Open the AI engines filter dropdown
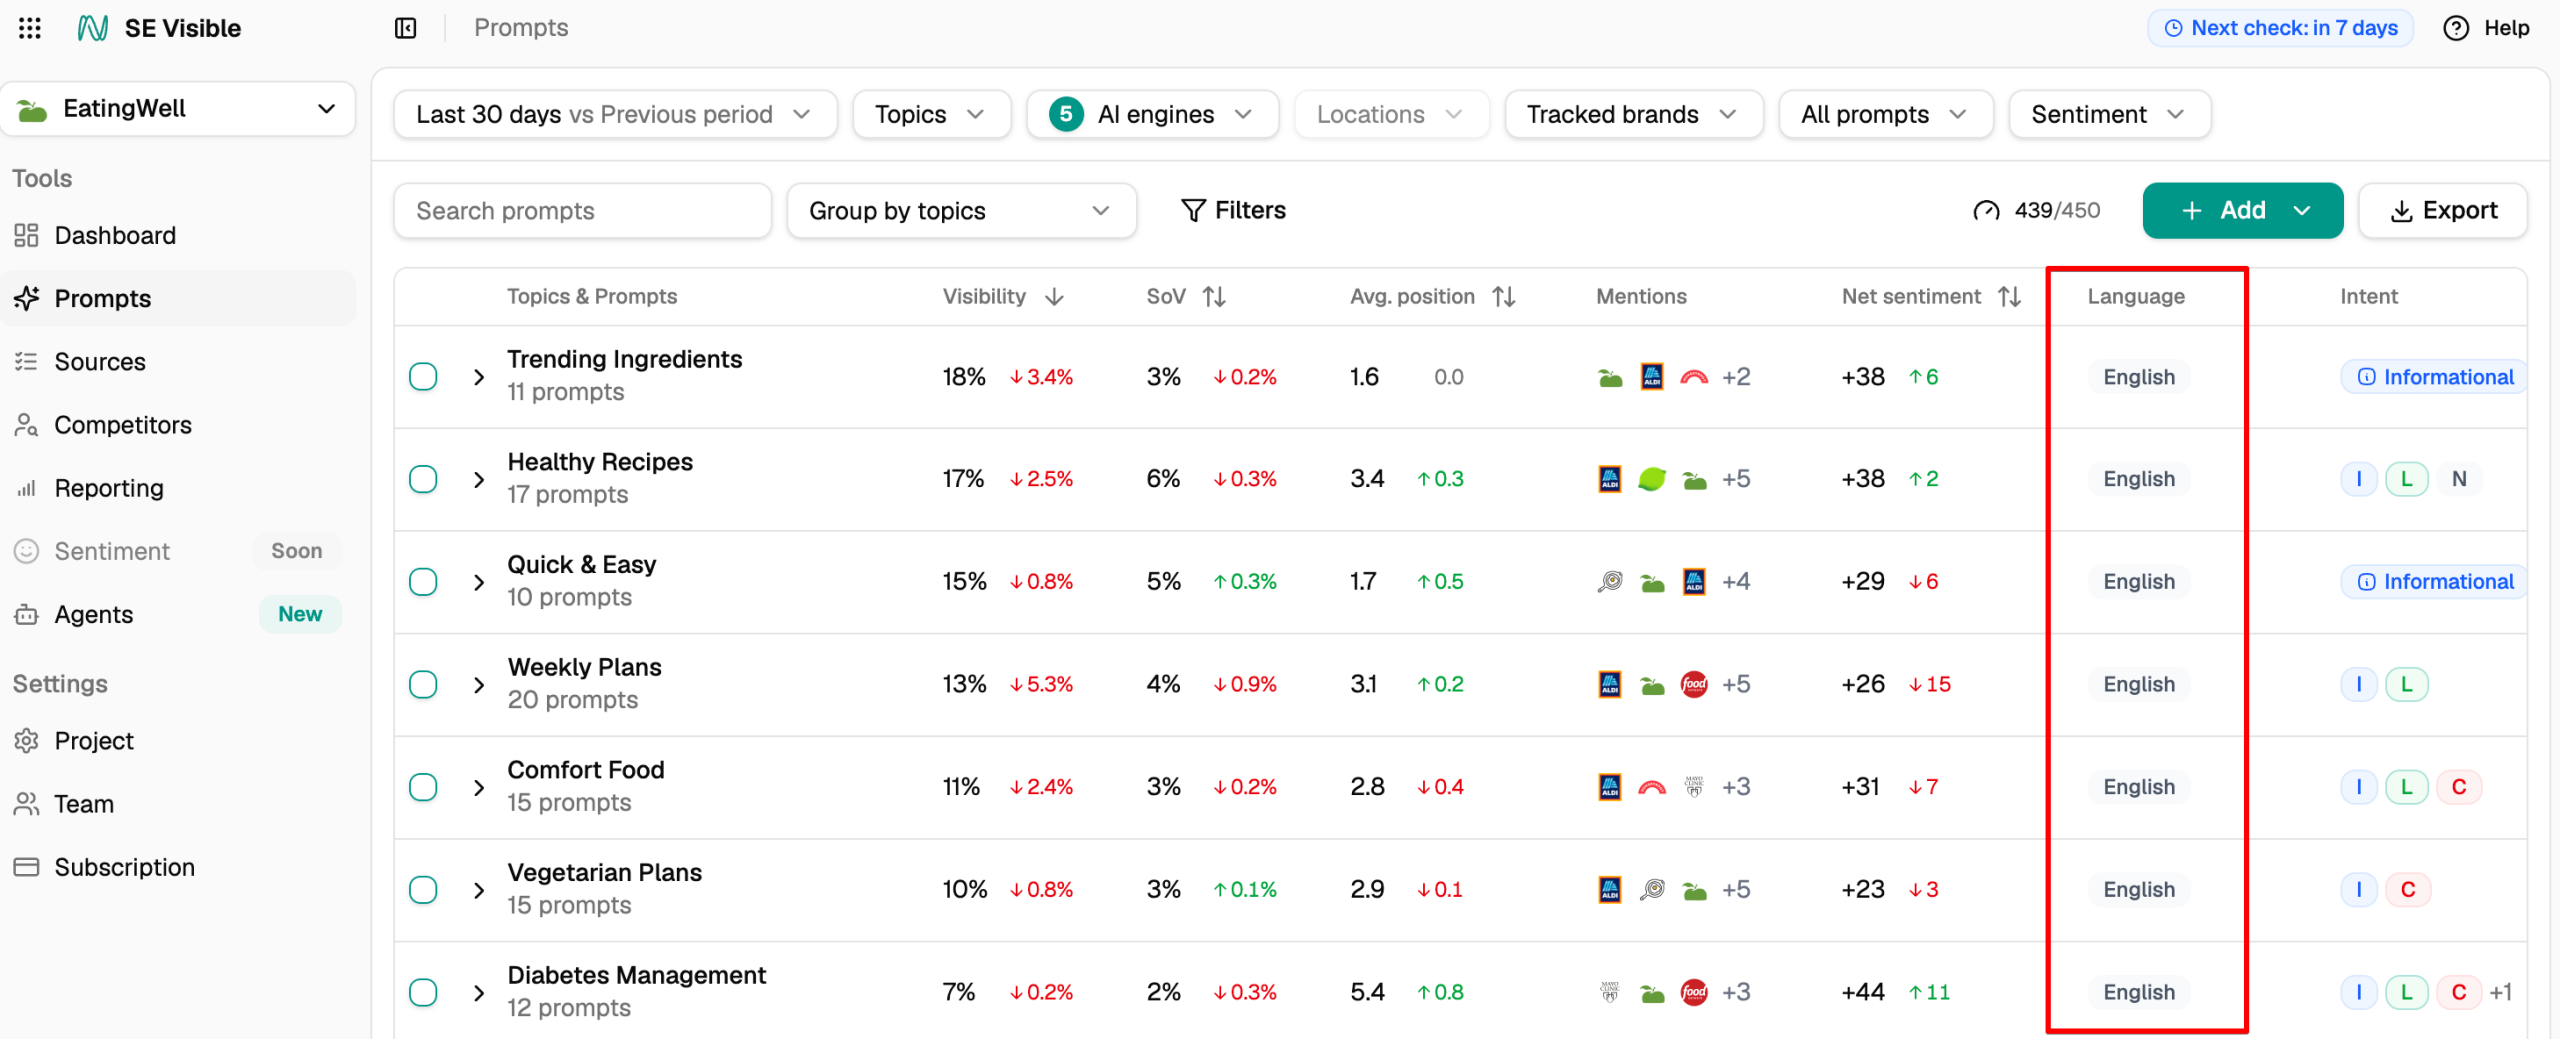The width and height of the screenshot is (2560, 1039). (x=1152, y=115)
